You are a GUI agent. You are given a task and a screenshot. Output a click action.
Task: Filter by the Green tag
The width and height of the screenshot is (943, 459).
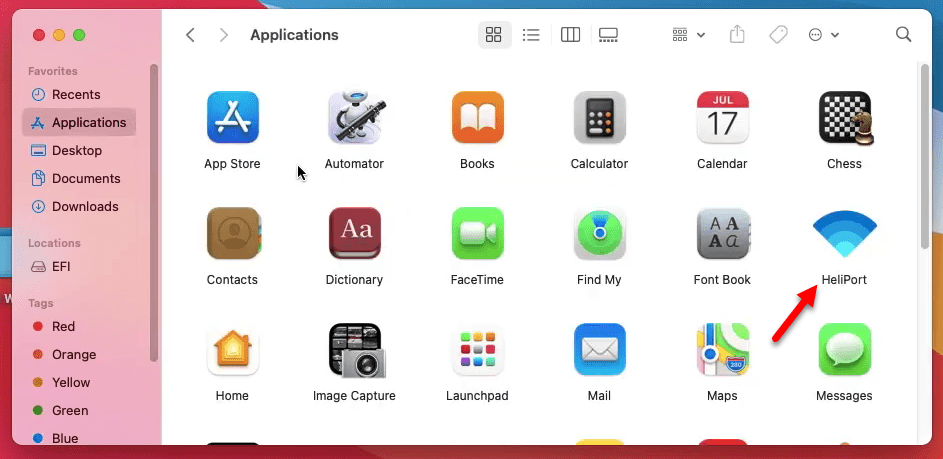pyautogui.click(x=79, y=410)
